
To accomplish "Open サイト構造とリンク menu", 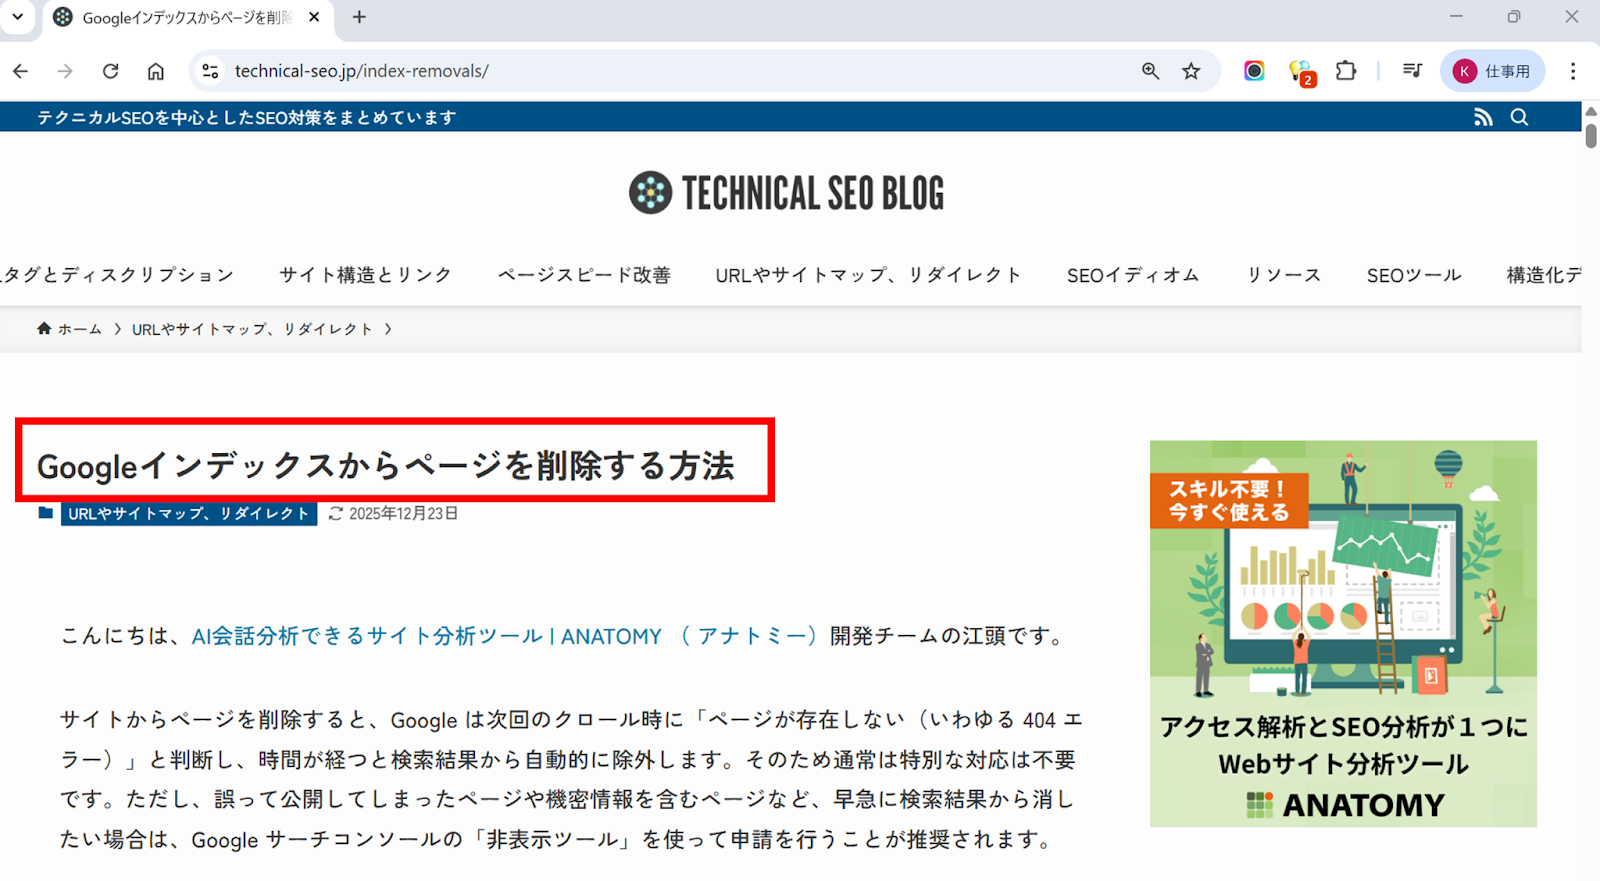I will [x=365, y=275].
